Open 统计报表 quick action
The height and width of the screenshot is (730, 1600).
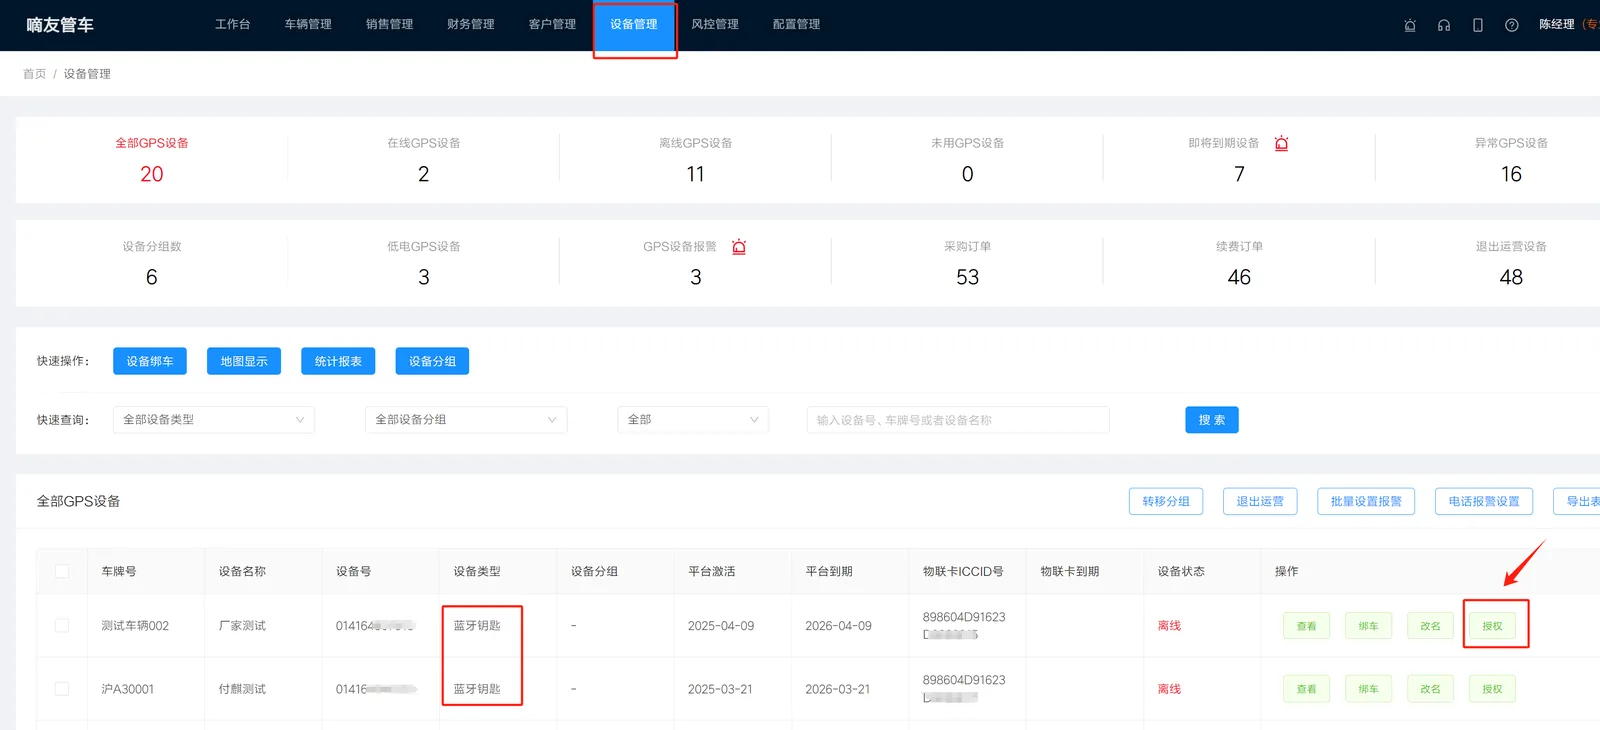click(338, 361)
